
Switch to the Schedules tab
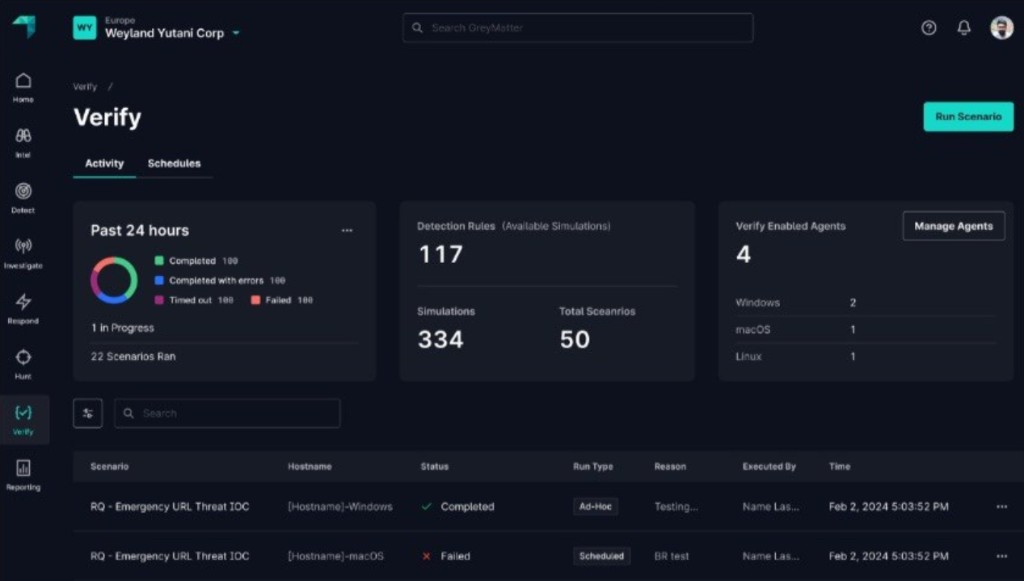tap(174, 163)
